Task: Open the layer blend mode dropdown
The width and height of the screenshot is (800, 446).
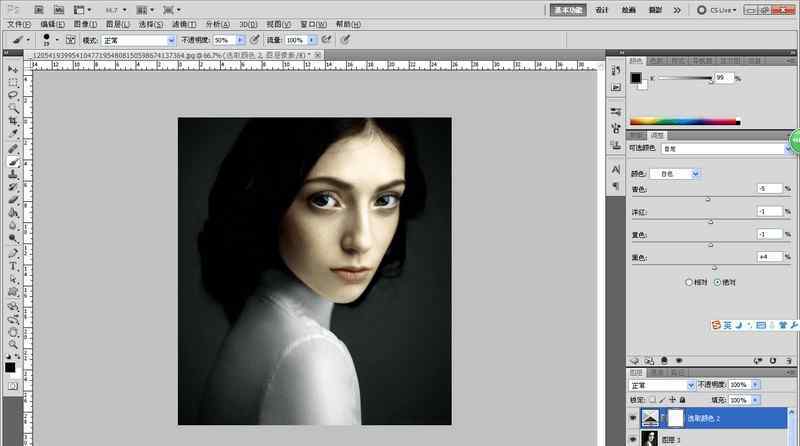Action: click(x=661, y=384)
